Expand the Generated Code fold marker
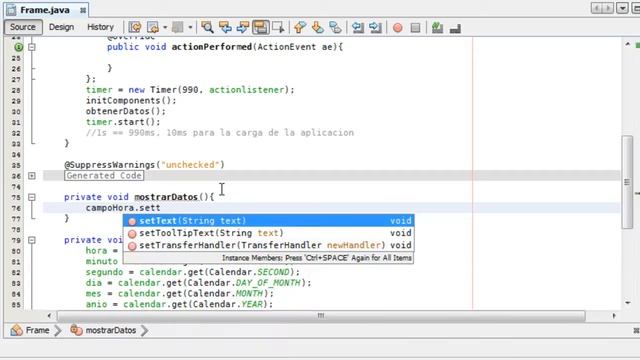Image resolution: width=640 pixels, height=360 pixels. [32, 176]
